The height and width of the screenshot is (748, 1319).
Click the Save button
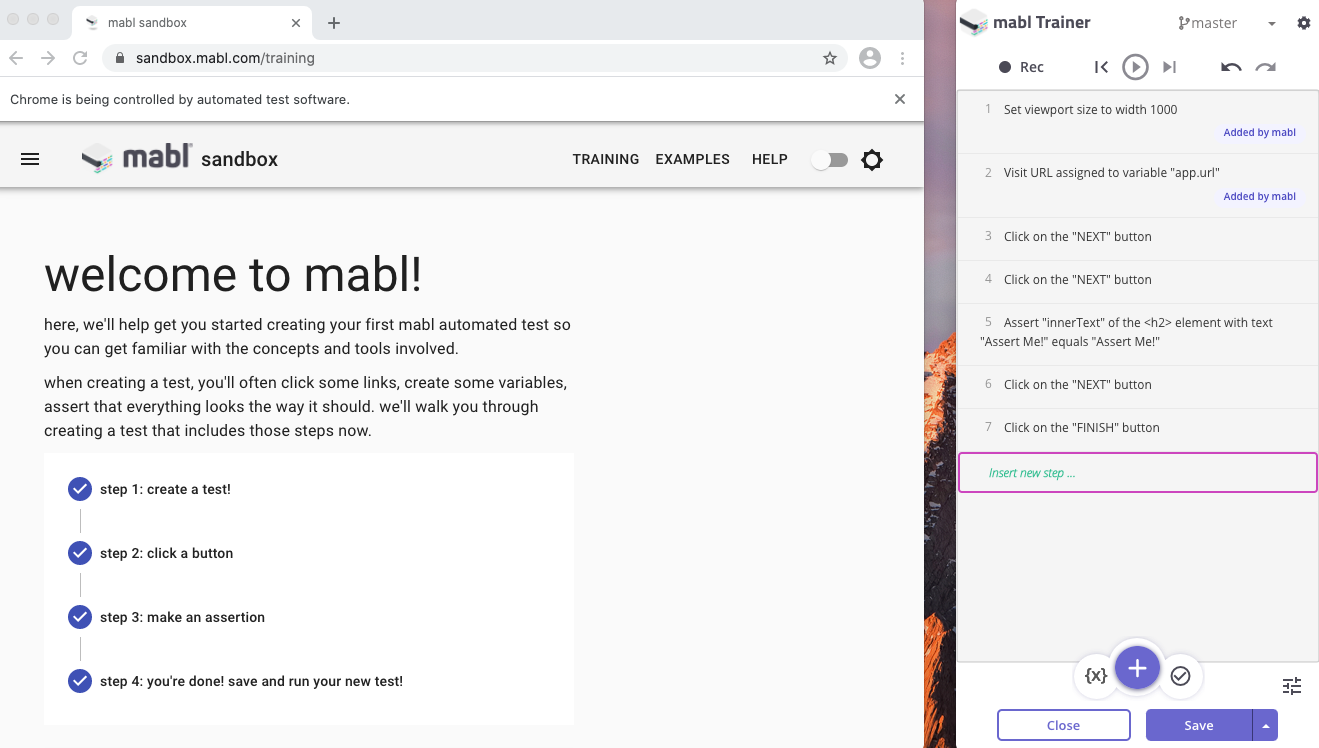[1199, 725]
